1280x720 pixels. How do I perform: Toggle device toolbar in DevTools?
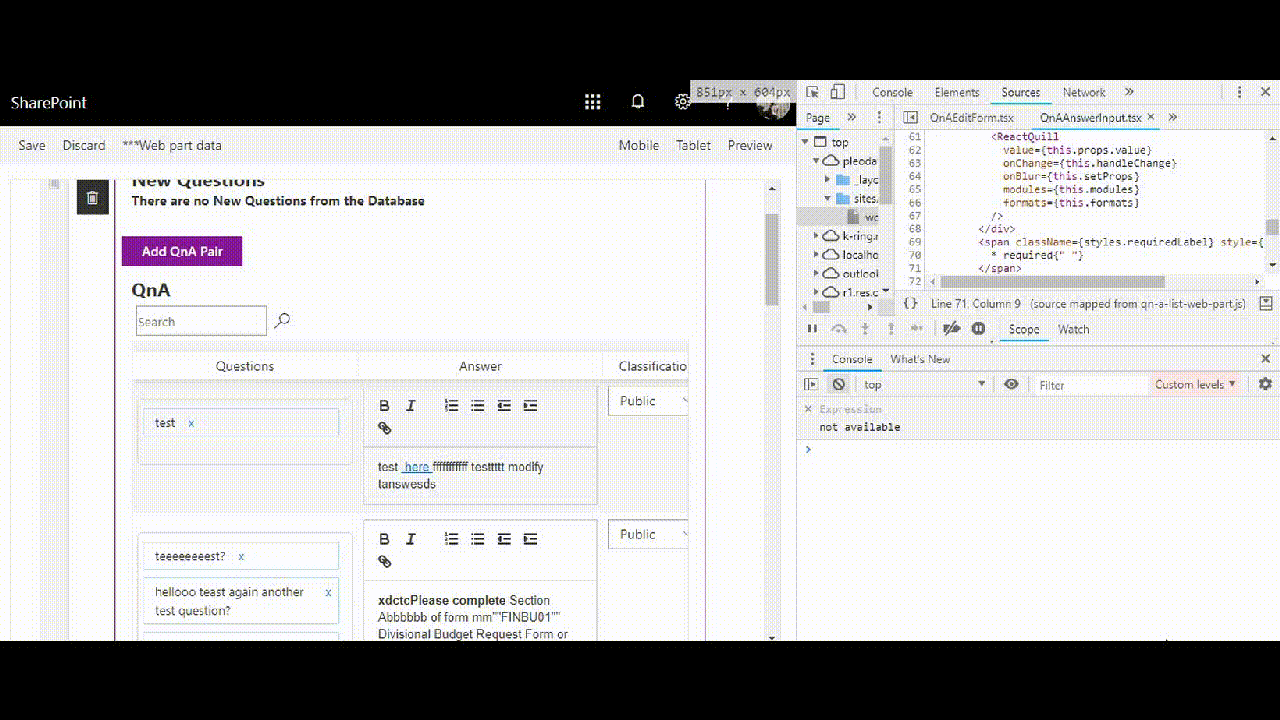coord(838,92)
